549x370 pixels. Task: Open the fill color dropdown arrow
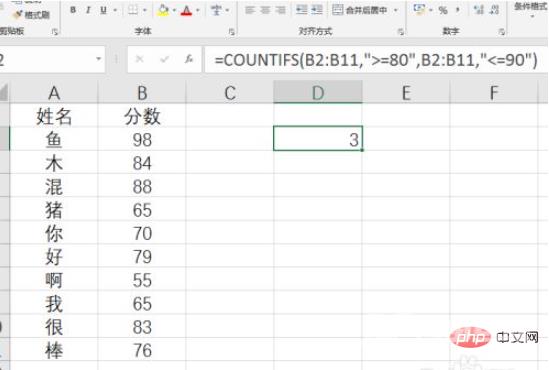click(x=174, y=11)
